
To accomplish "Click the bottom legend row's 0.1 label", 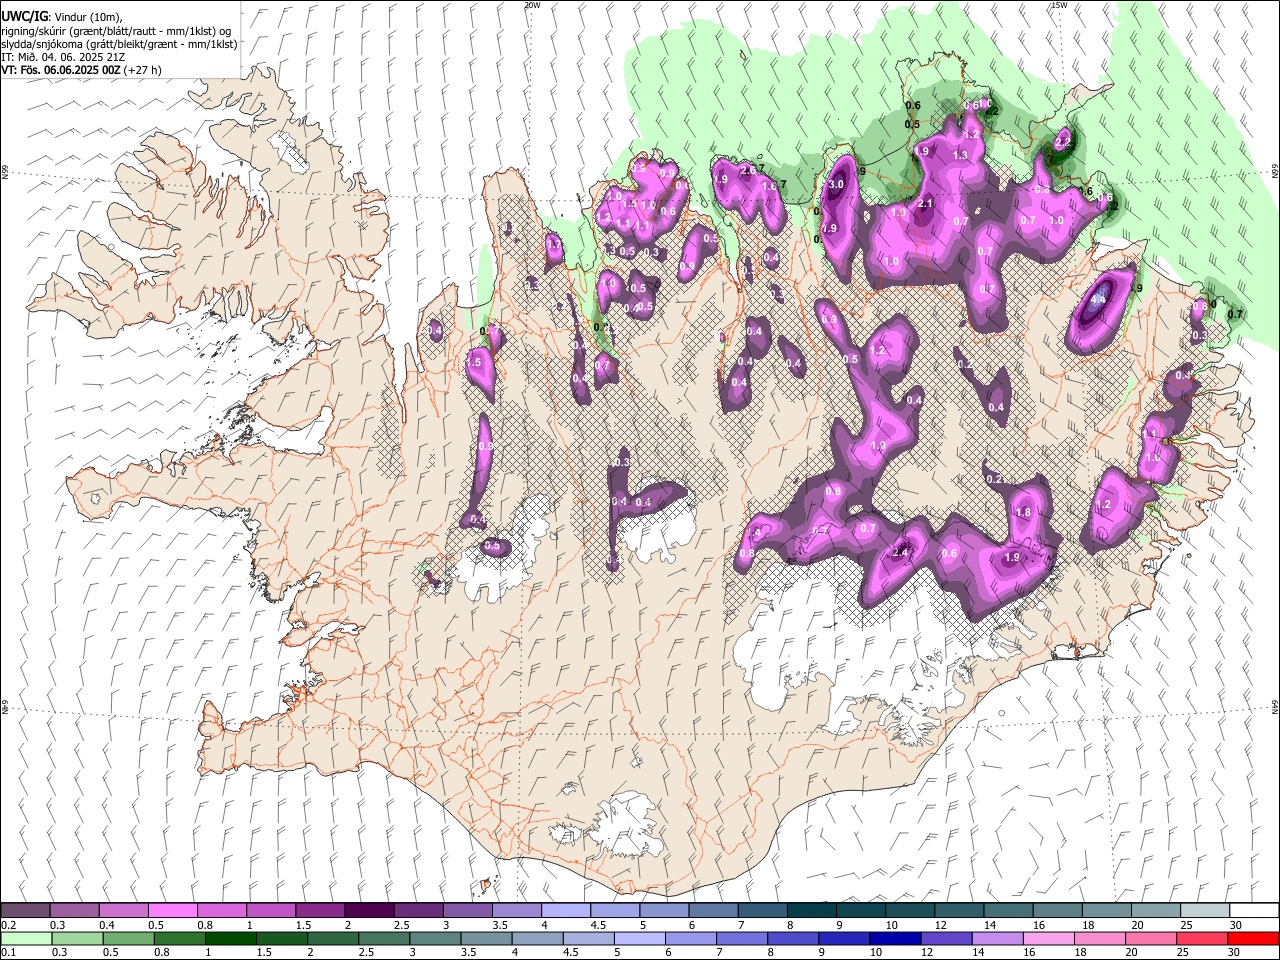I will pos(8,952).
